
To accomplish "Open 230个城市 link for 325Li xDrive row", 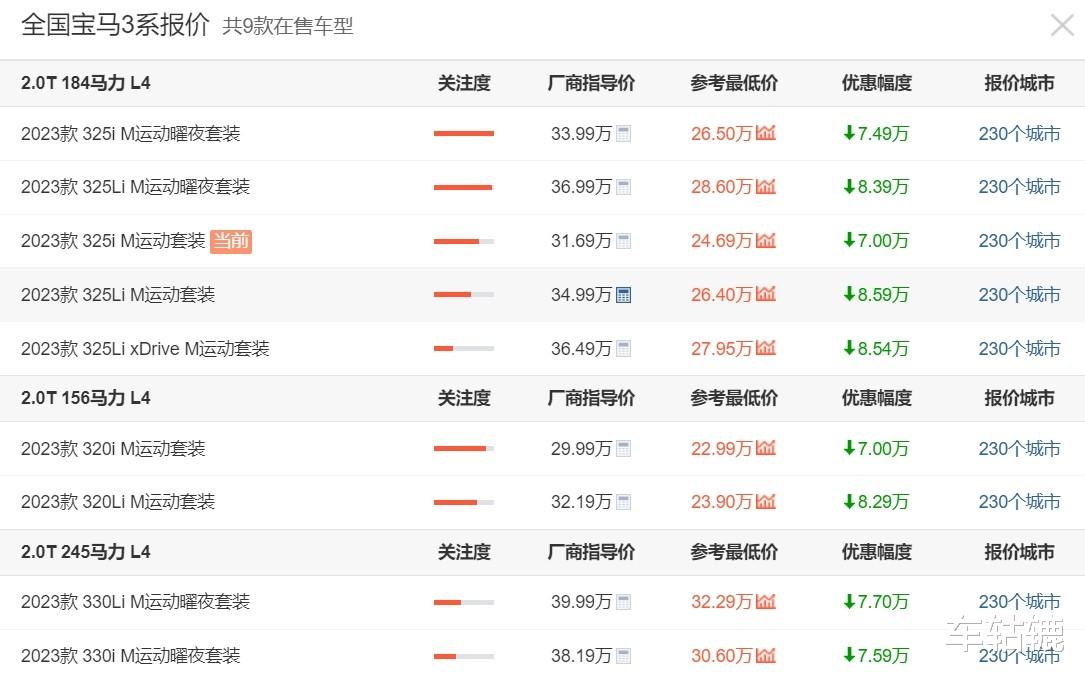I will point(1019,349).
